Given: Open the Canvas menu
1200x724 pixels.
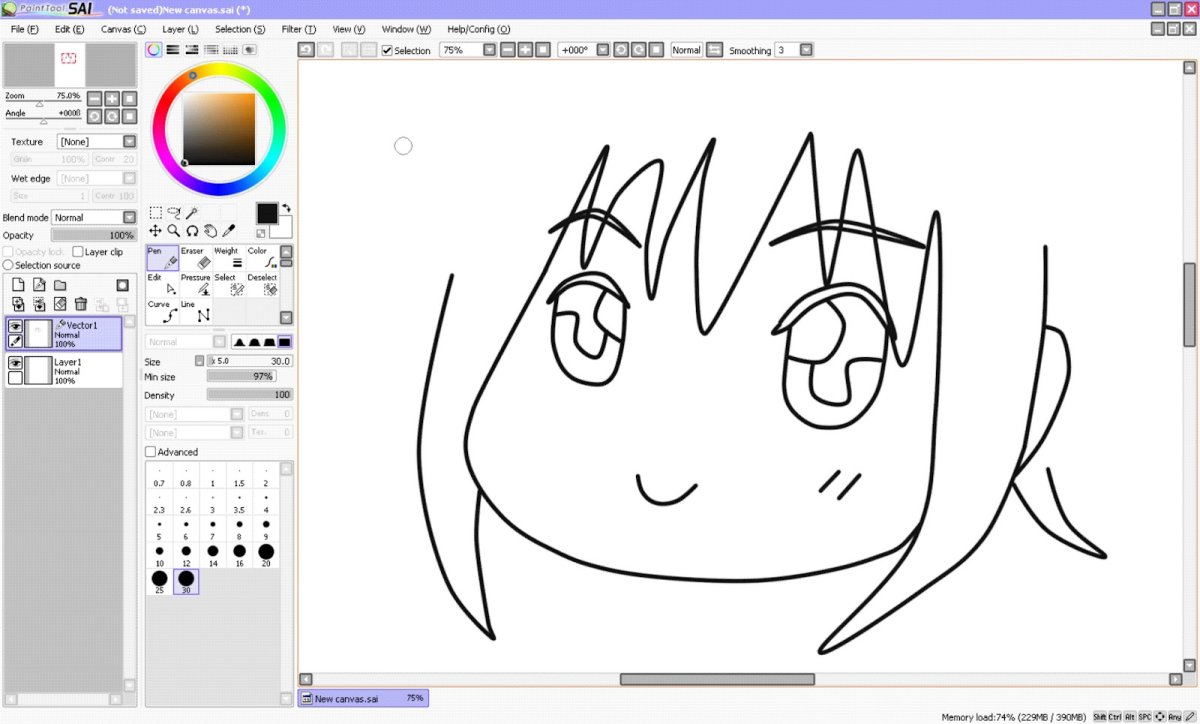Looking at the screenshot, I should 123,29.
